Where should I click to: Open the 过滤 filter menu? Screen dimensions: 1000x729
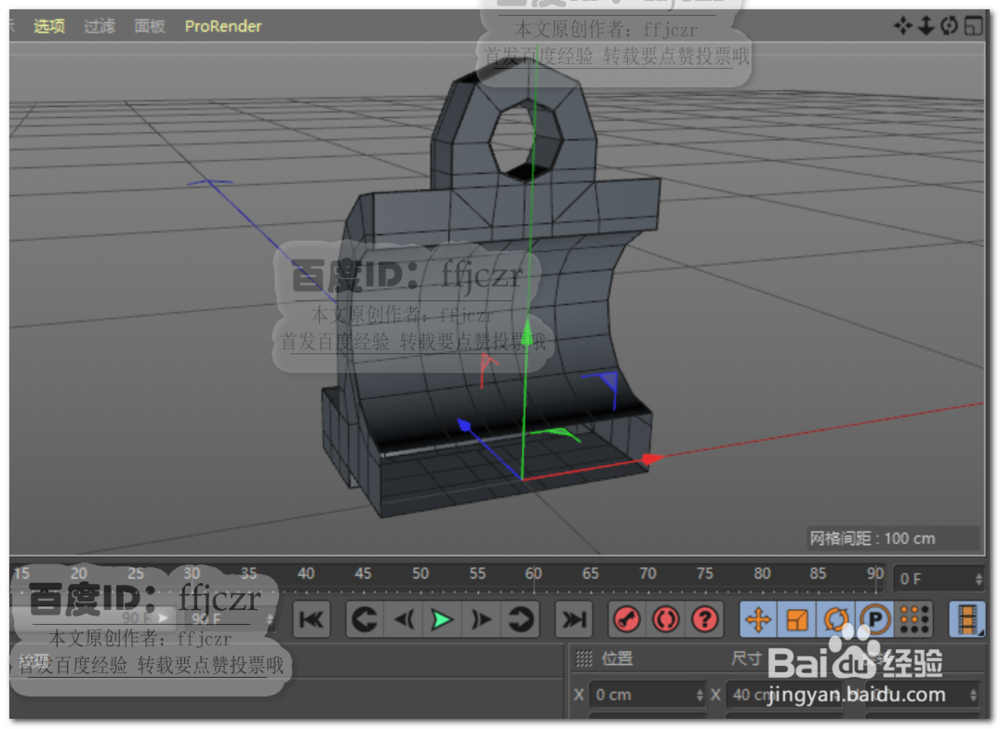(x=98, y=26)
